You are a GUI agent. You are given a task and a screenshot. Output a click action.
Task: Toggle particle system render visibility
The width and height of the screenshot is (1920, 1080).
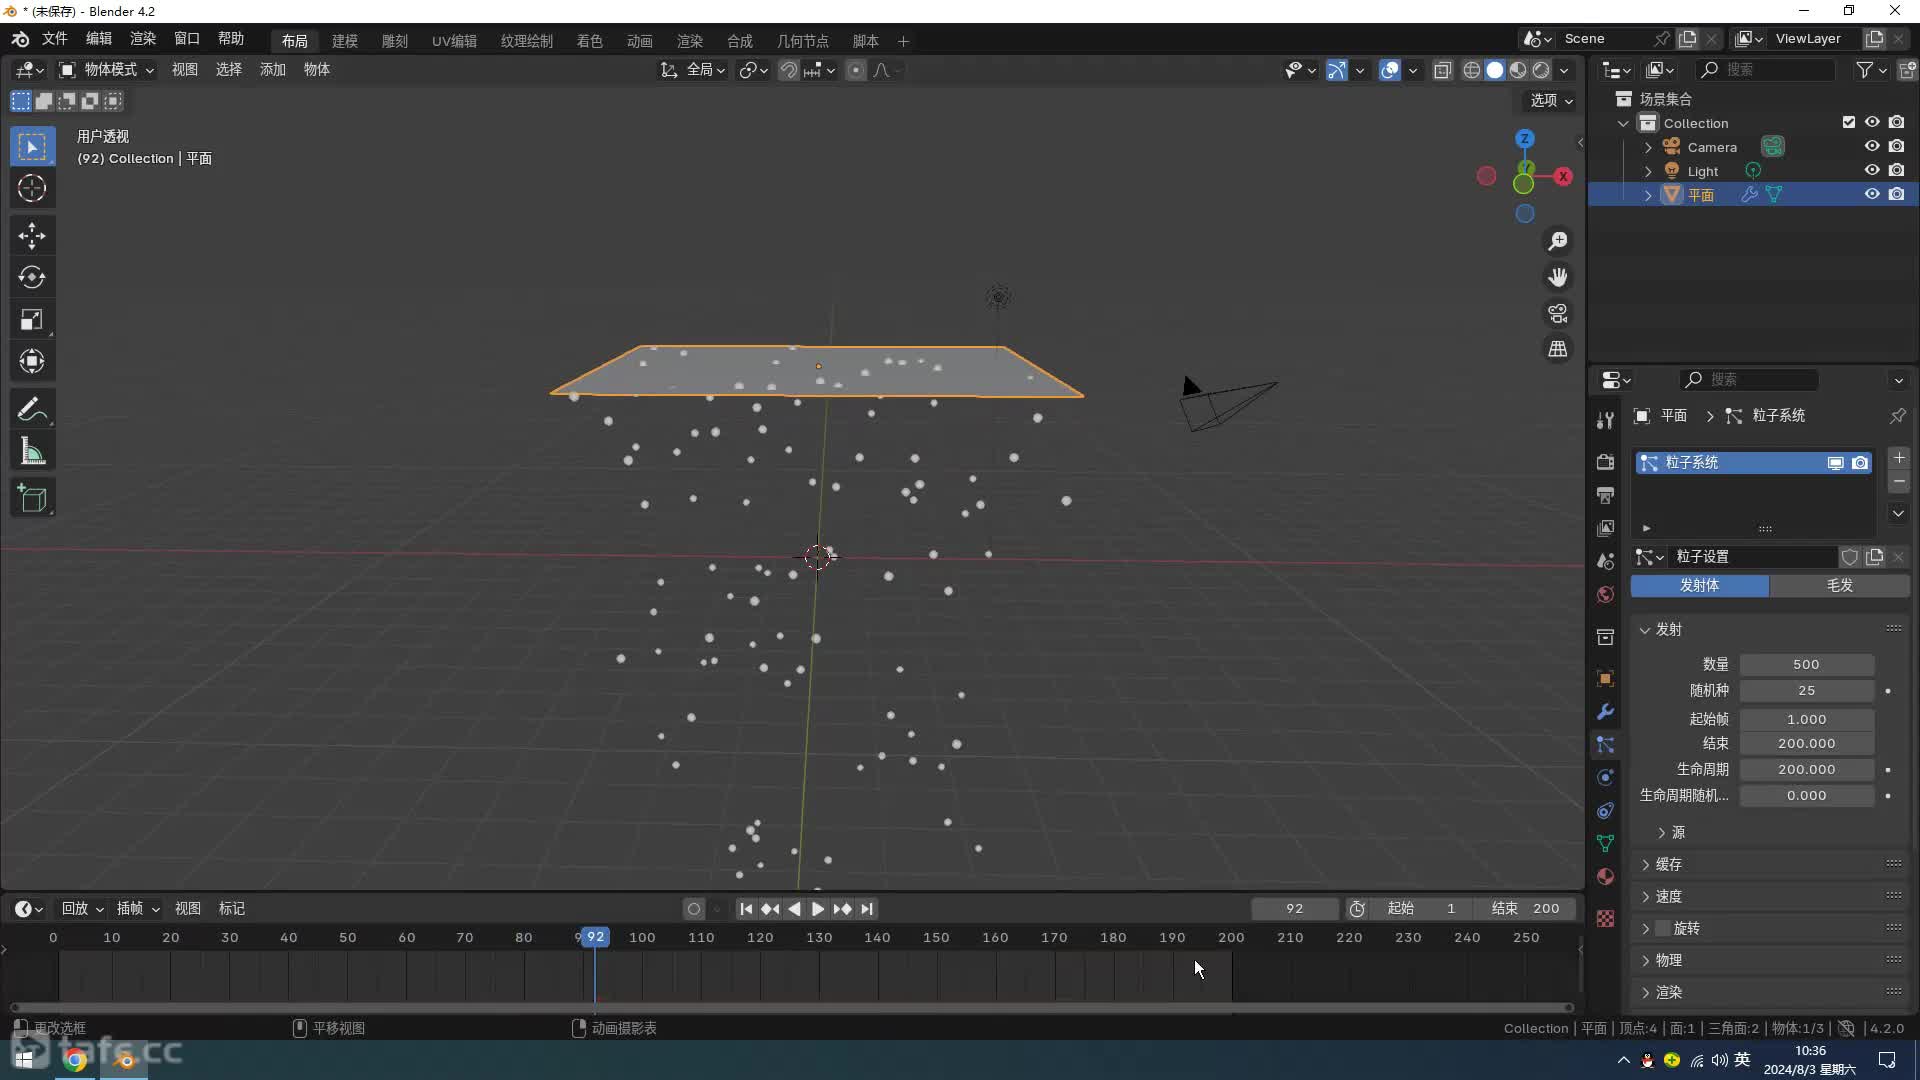1859,463
